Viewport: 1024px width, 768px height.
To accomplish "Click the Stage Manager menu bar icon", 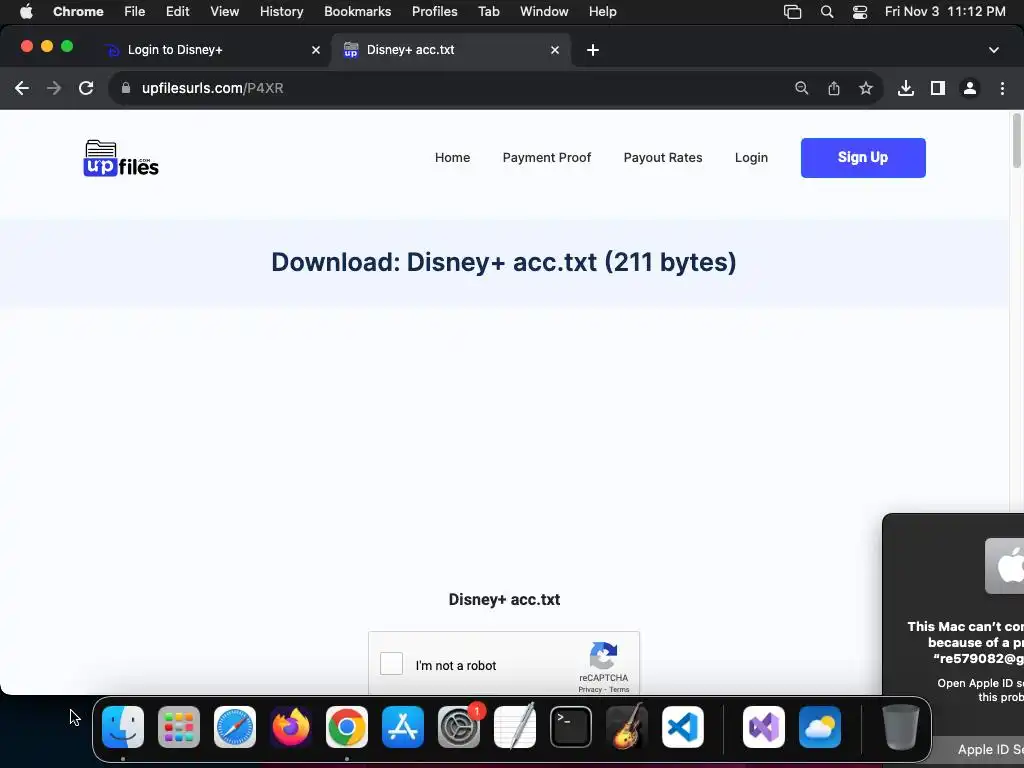I will [x=792, y=12].
